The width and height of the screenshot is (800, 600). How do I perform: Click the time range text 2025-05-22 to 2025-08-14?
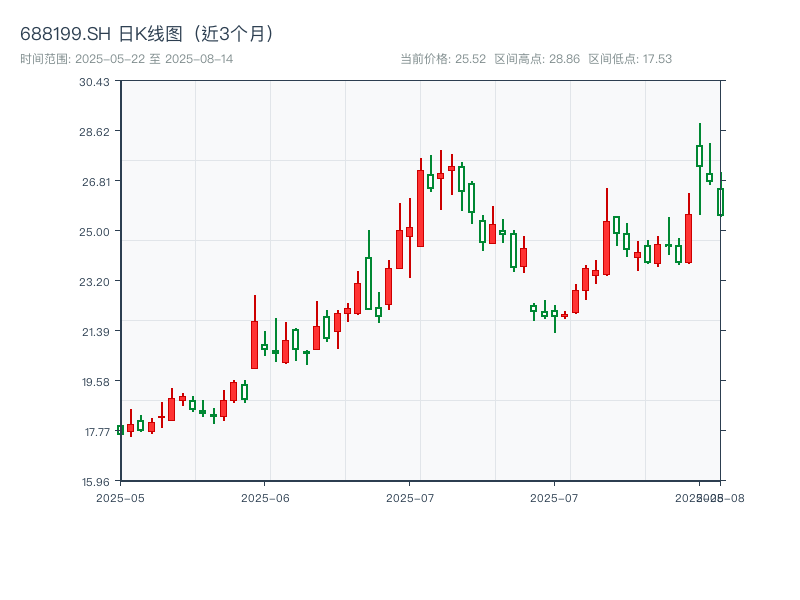coord(126,59)
